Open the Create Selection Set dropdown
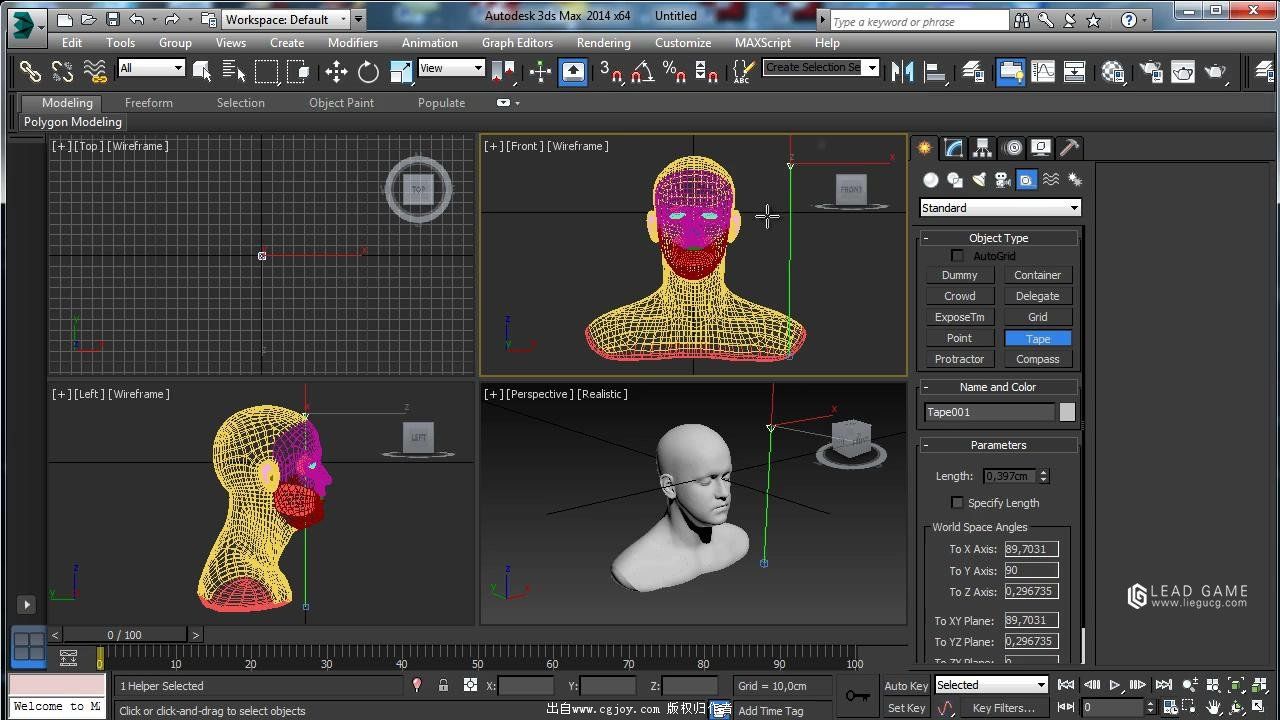The width and height of the screenshot is (1280, 720). (821, 68)
